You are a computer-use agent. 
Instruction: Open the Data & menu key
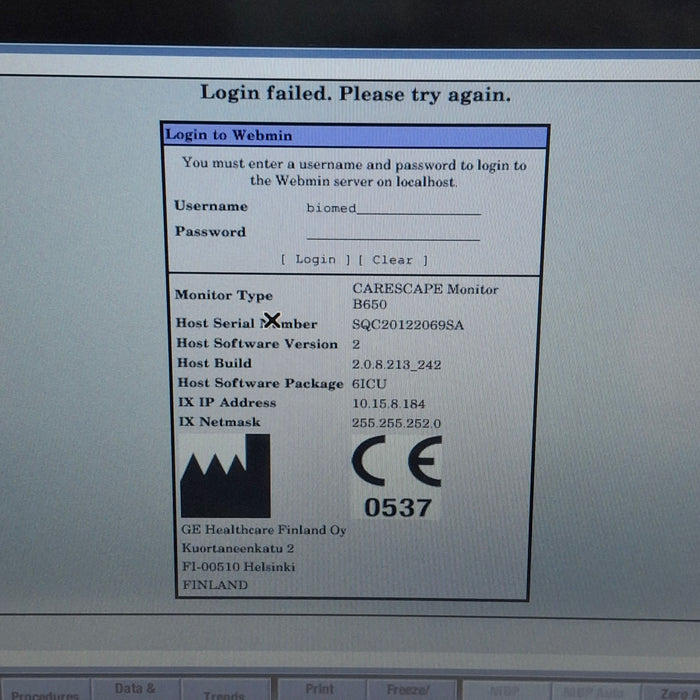[x=135, y=689]
